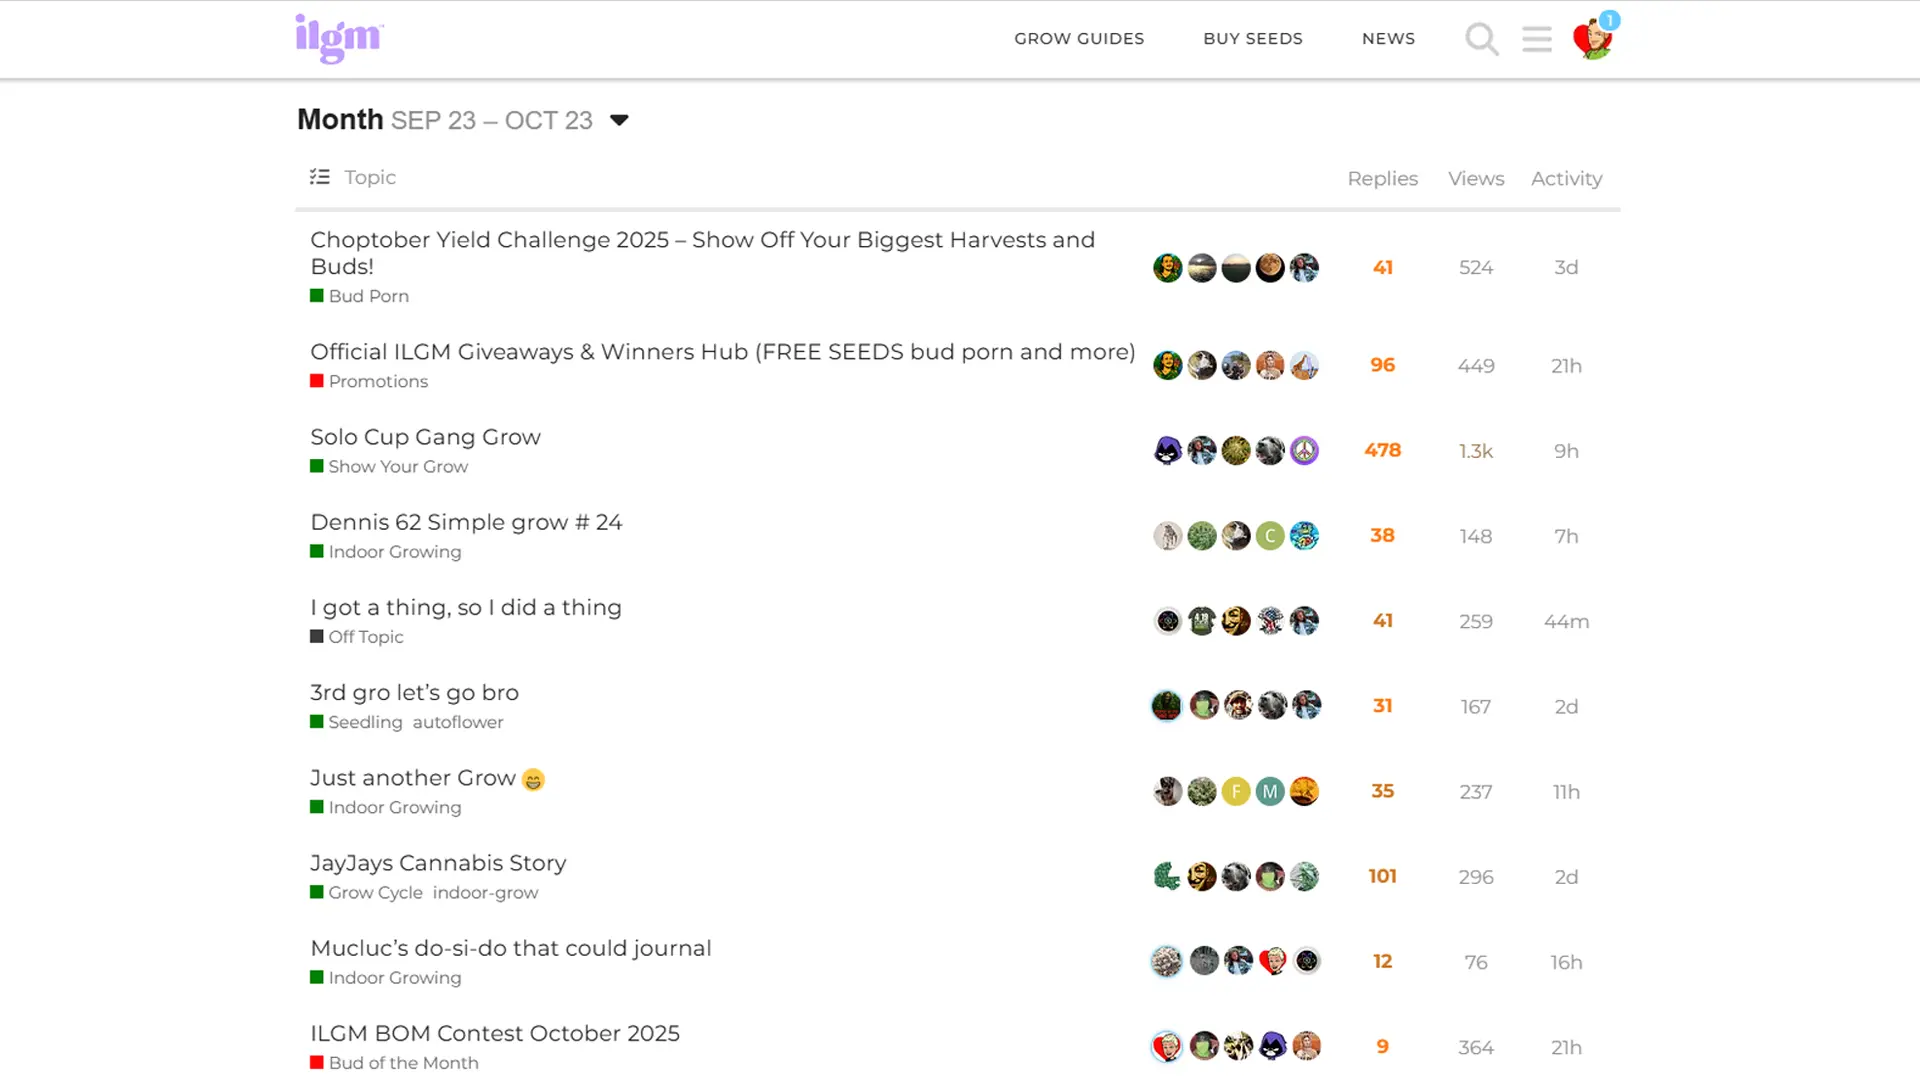This screenshot has height=1080, width=1920.
Task: Open the GROW GUIDES menu
Action: point(1079,38)
